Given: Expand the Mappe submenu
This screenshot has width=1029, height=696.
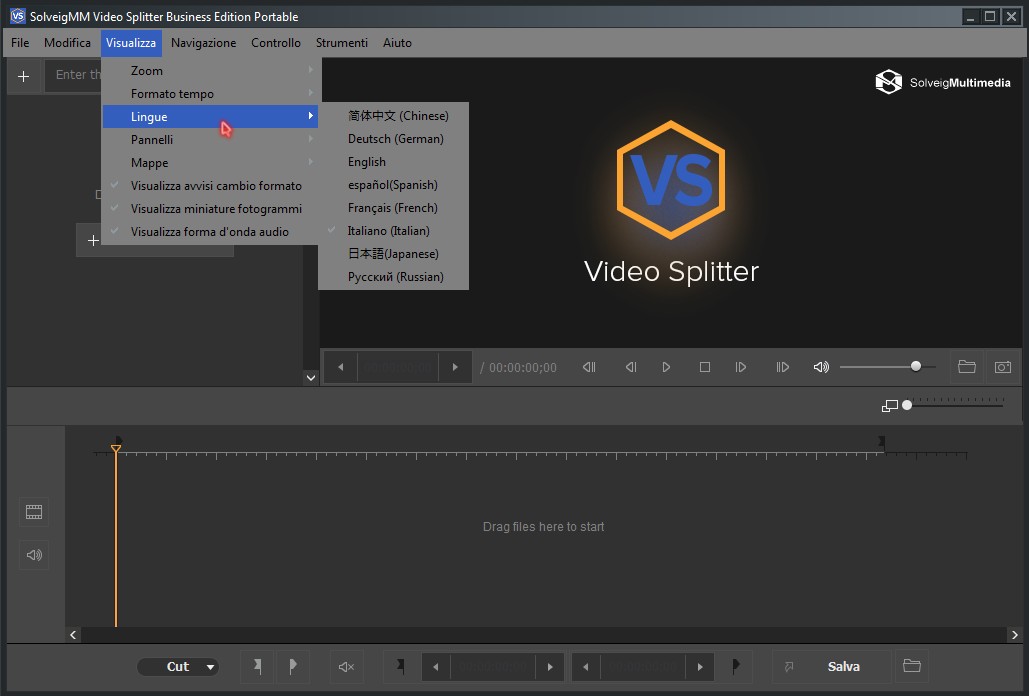Looking at the screenshot, I should (x=210, y=162).
